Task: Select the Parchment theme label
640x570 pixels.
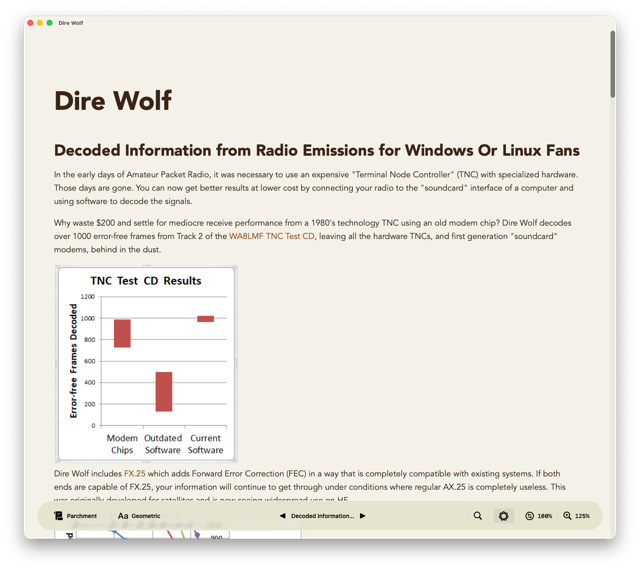Action: coord(82,516)
